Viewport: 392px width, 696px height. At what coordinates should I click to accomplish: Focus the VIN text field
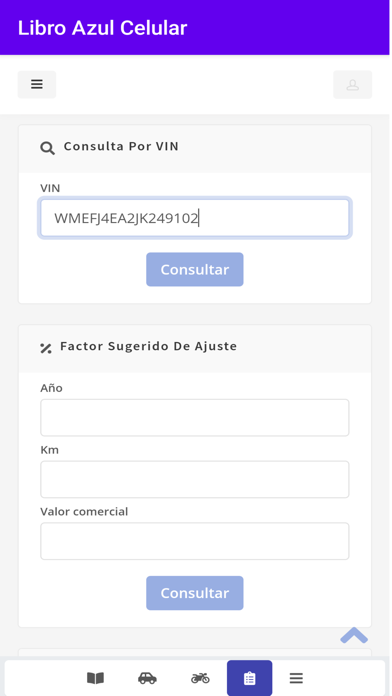[195, 218]
